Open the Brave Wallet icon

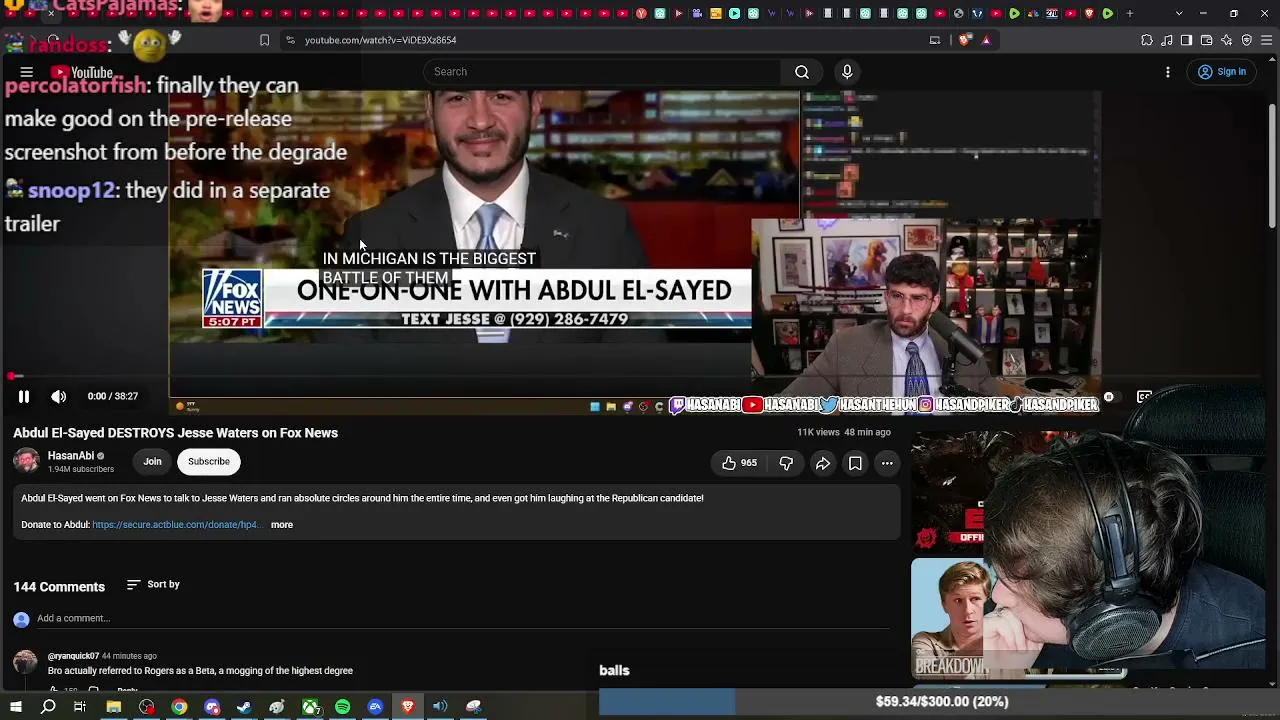[x=1207, y=40]
